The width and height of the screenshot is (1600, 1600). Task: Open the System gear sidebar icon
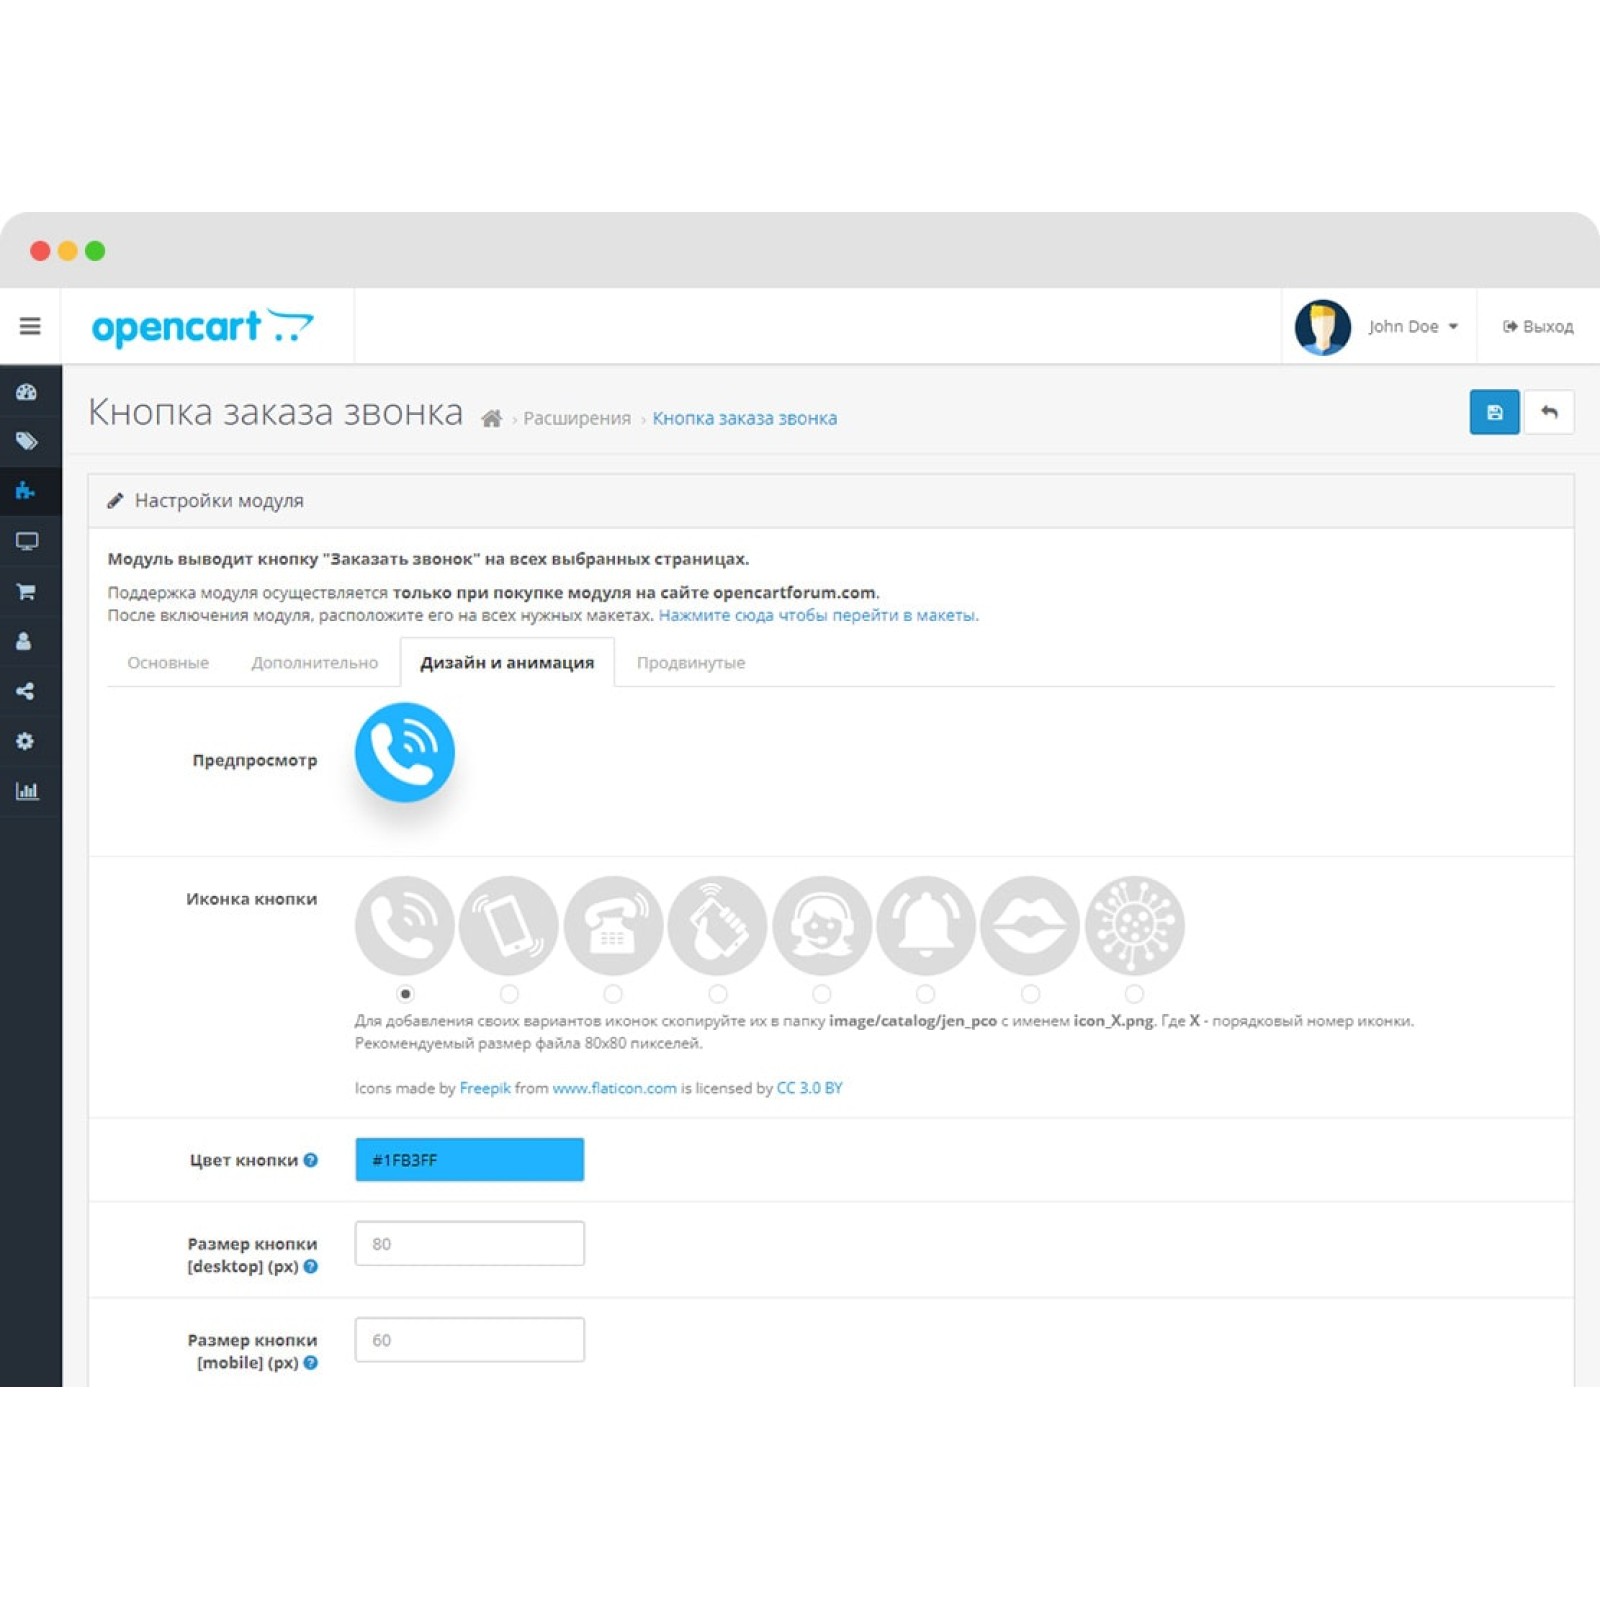(x=25, y=741)
